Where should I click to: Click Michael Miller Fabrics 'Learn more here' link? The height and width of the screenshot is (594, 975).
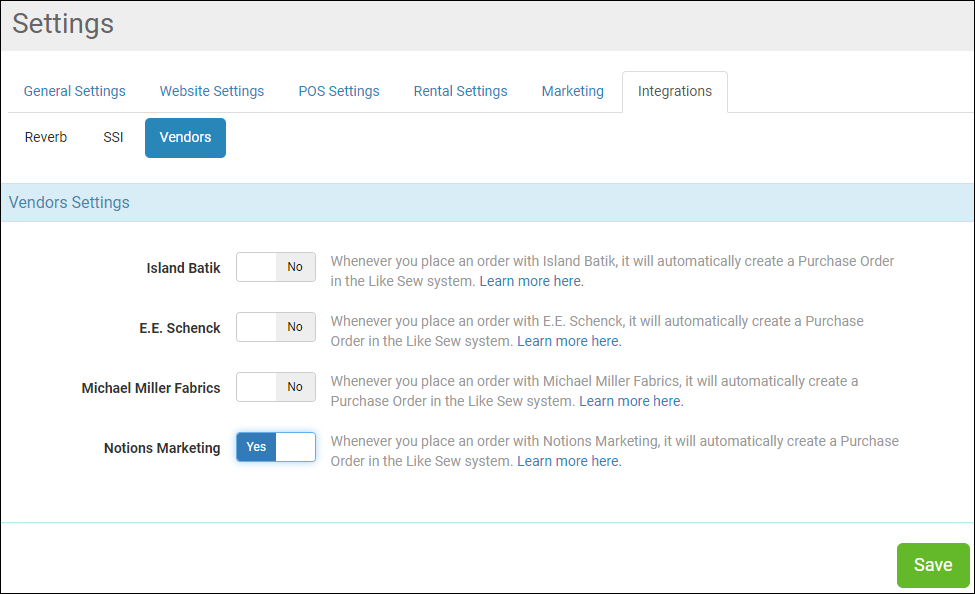click(631, 401)
